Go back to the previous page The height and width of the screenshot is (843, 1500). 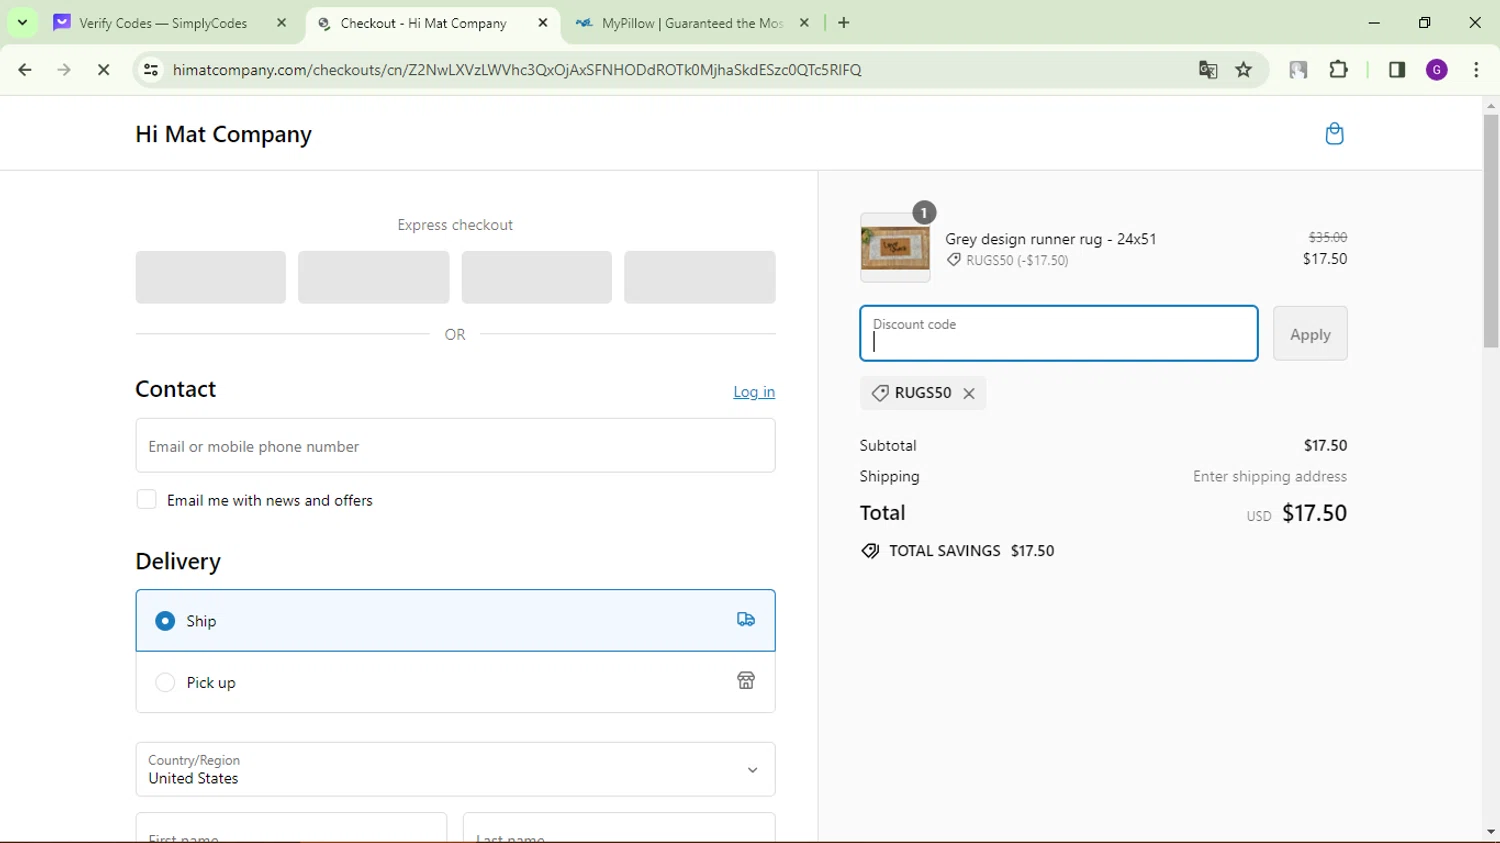pyautogui.click(x=25, y=70)
